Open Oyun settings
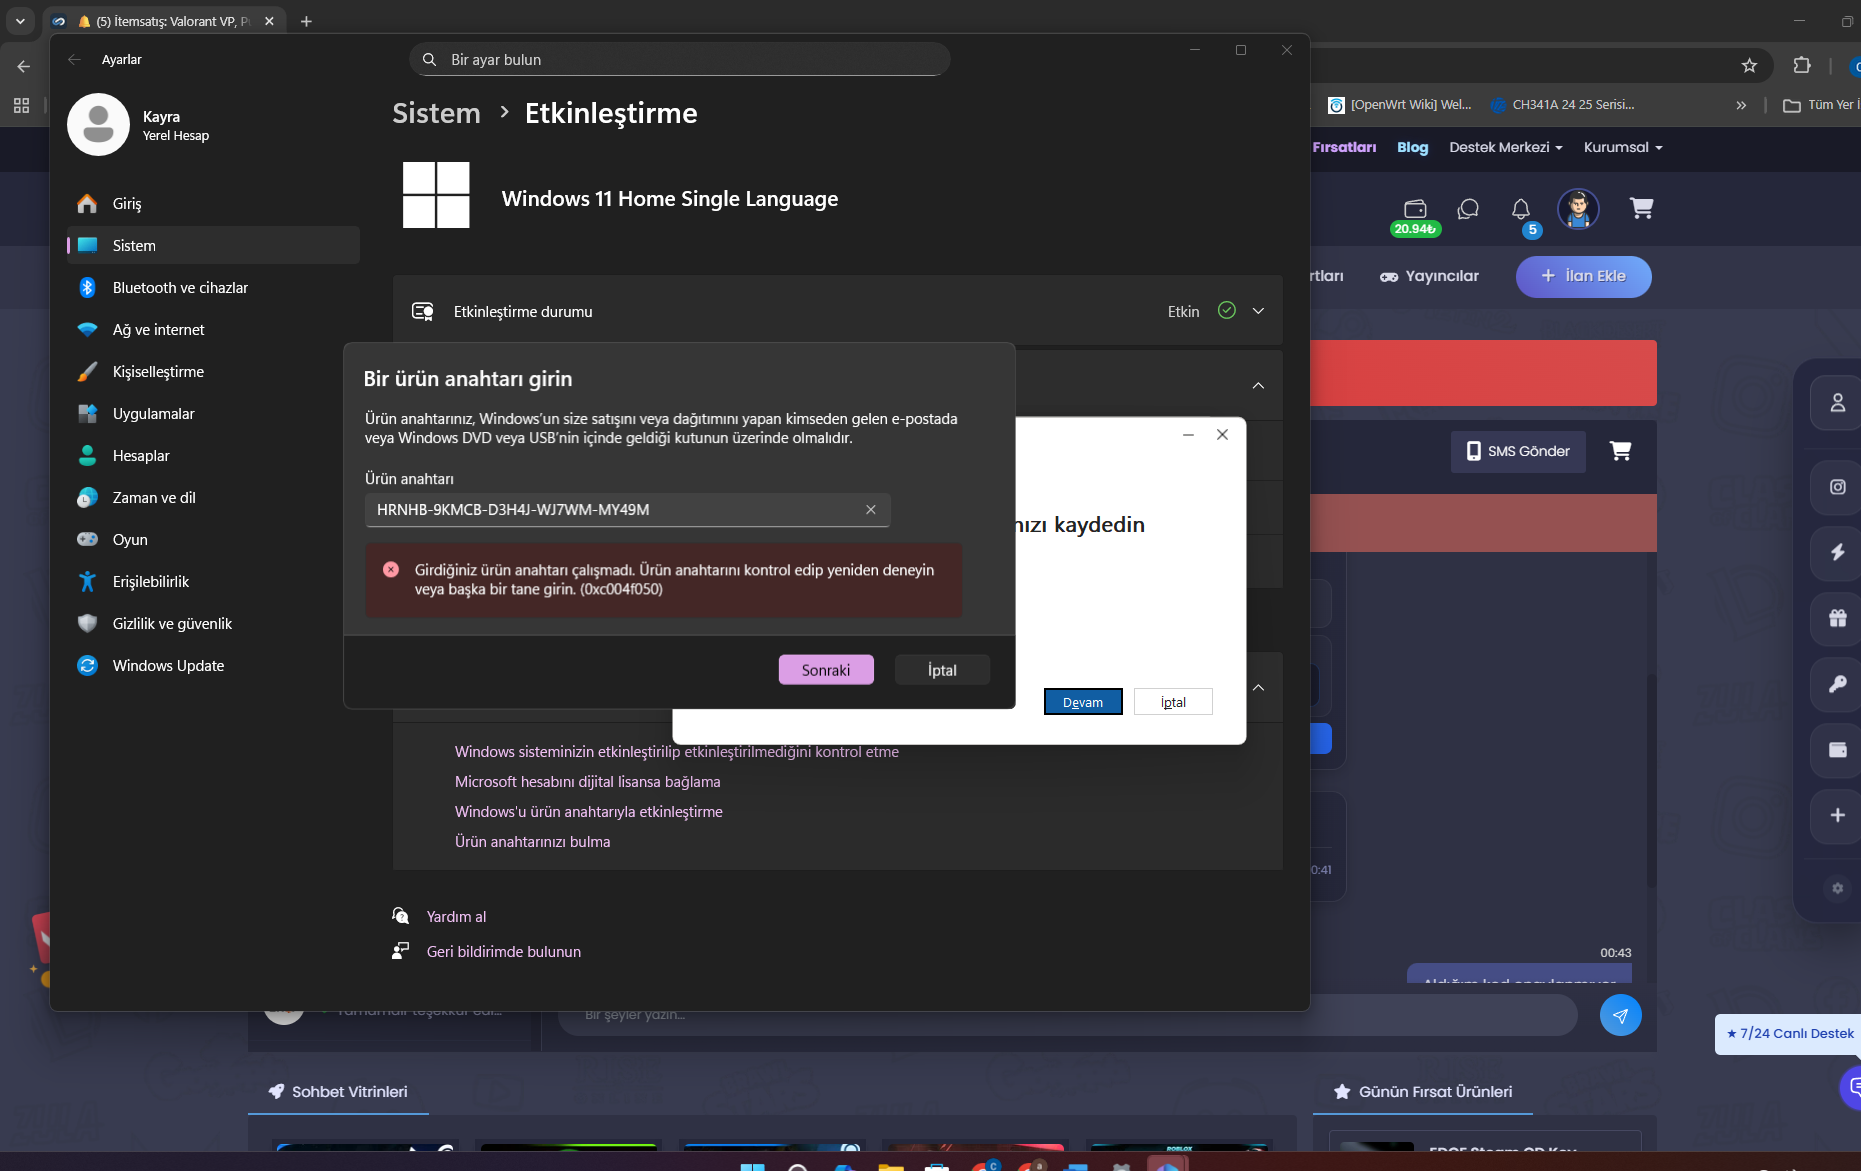Viewport: 1861px width, 1171px height. [213, 540]
